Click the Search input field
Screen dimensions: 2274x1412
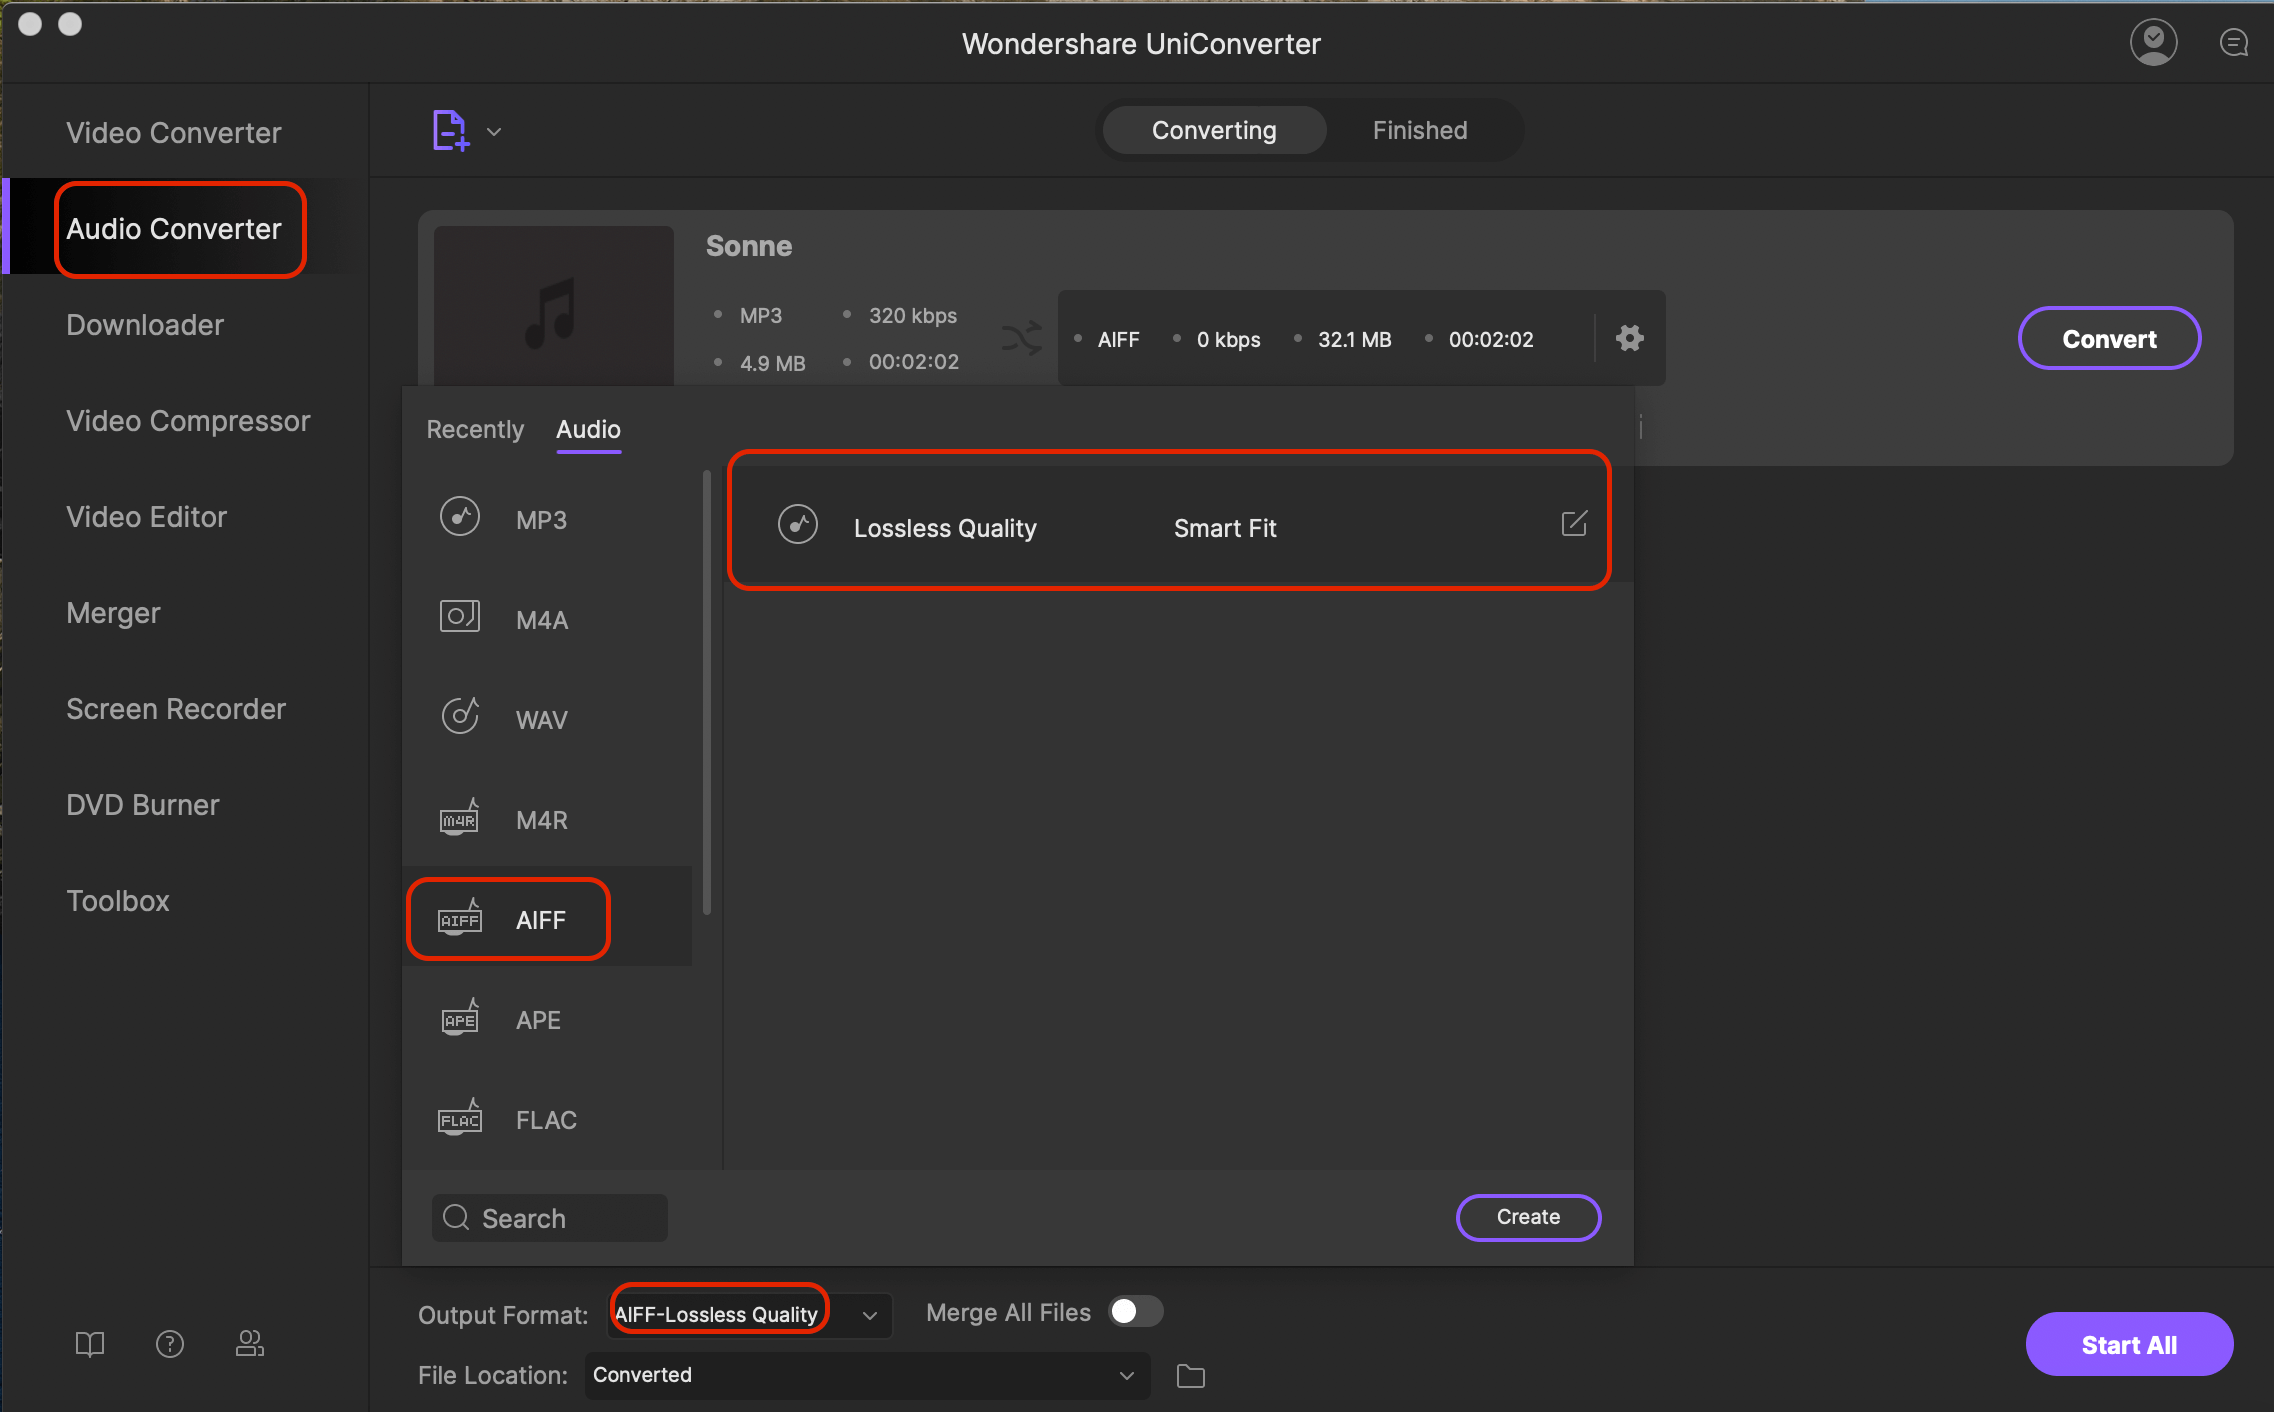tap(551, 1217)
